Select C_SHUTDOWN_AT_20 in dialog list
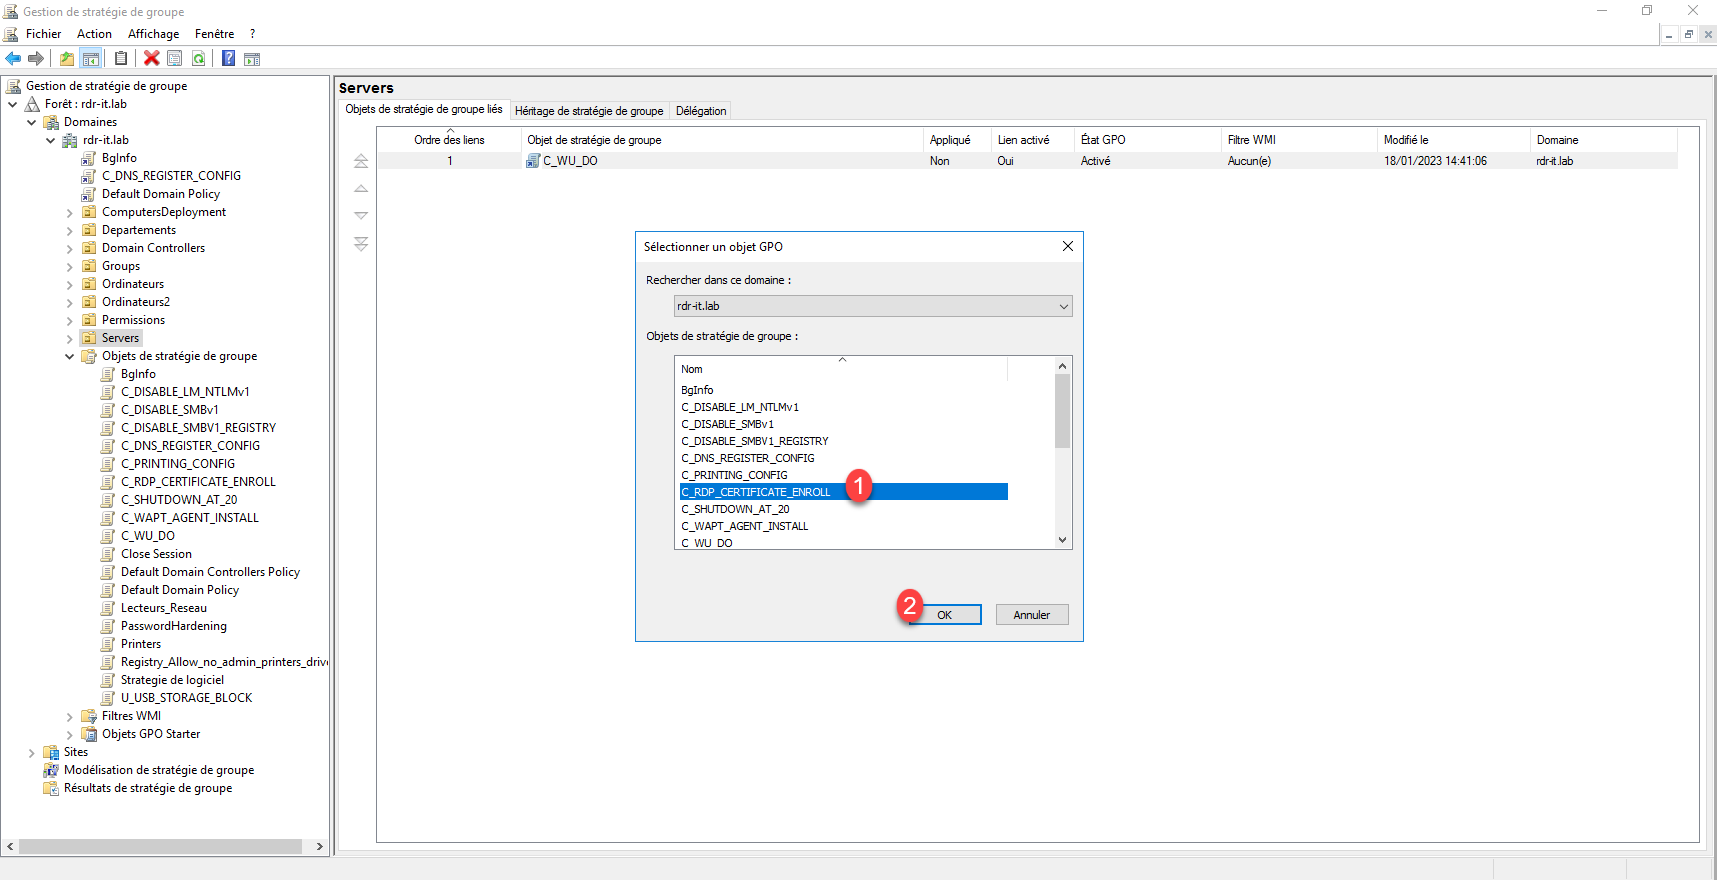This screenshot has width=1717, height=880. pyautogui.click(x=735, y=509)
